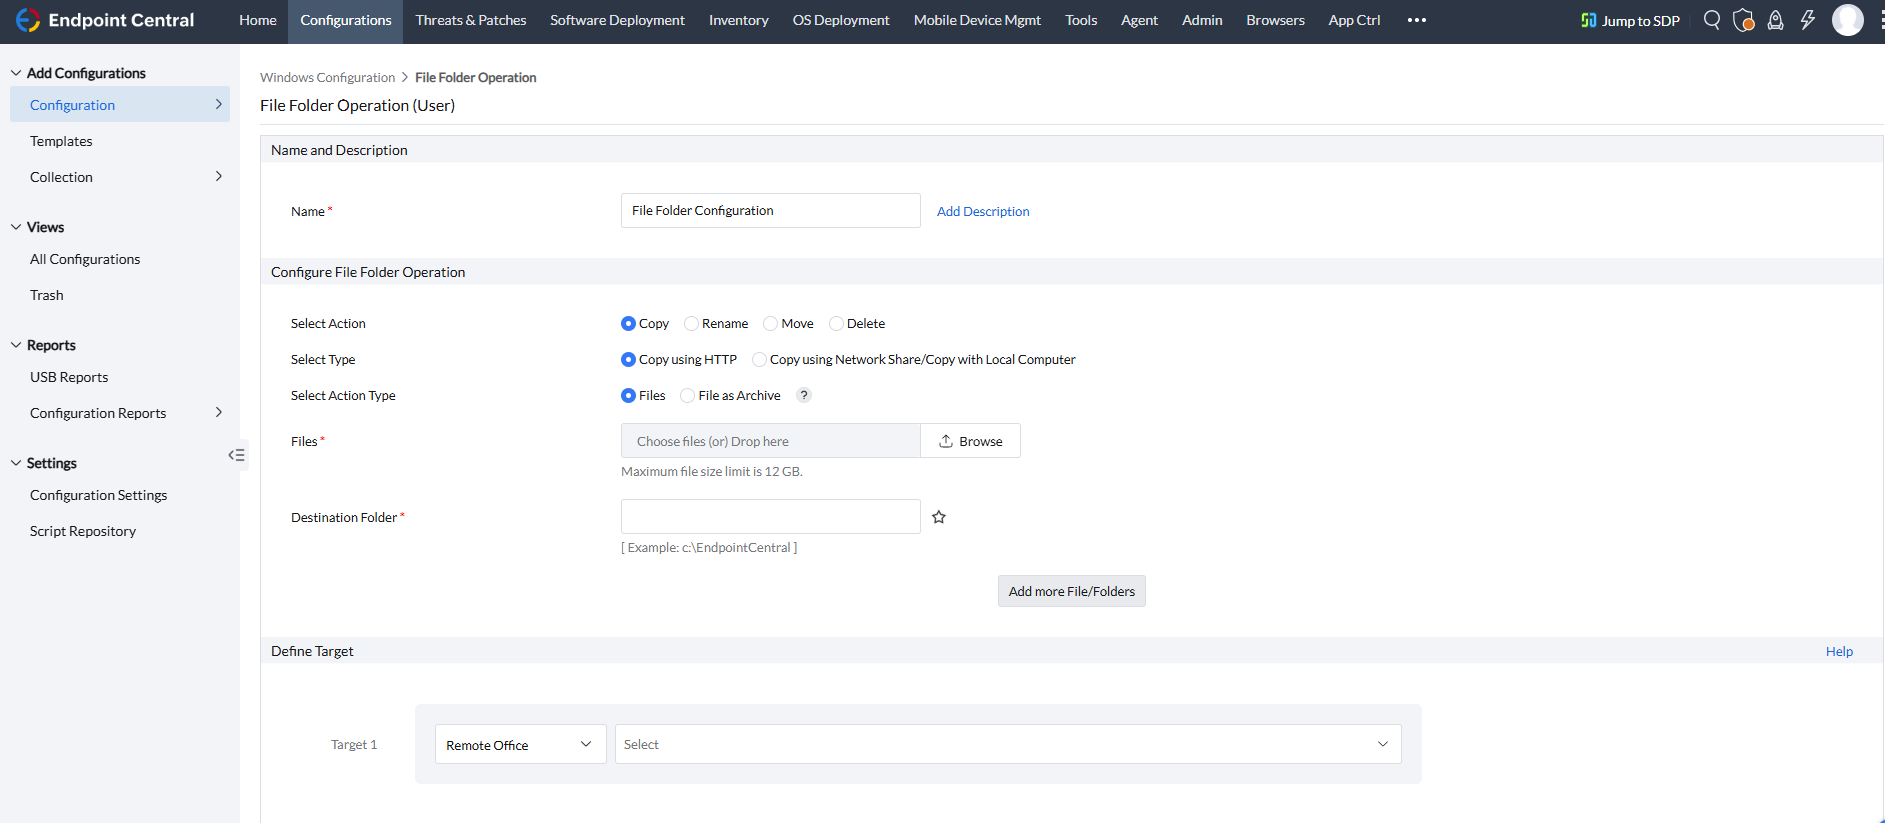Click the Add more File/Folders button
Image resolution: width=1885 pixels, height=823 pixels.
click(x=1071, y=591)
